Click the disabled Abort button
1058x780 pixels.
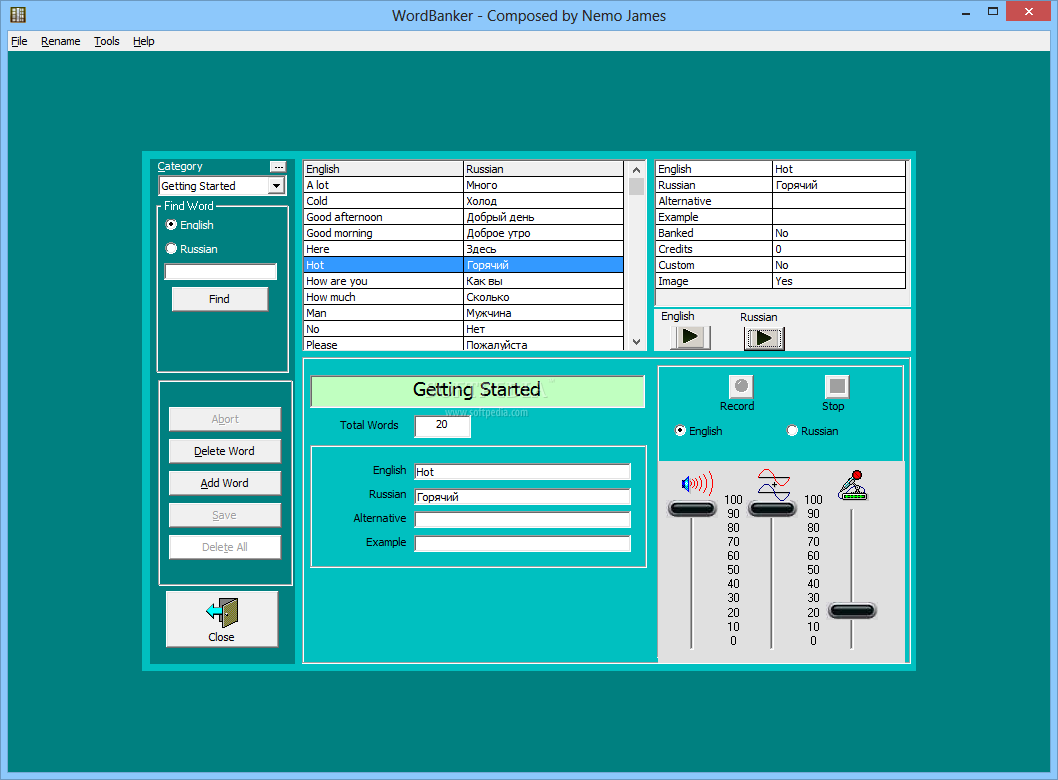point(225,419)
